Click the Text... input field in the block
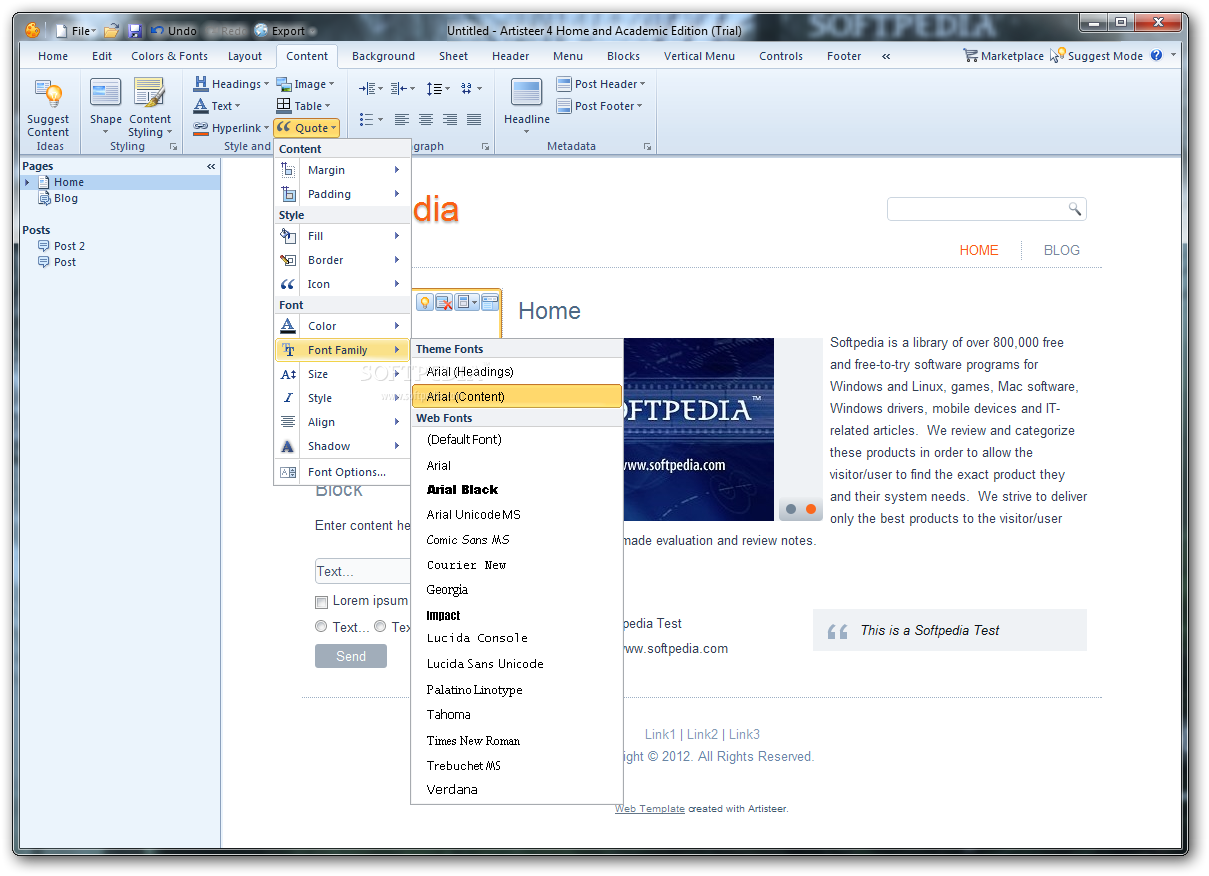The height and width of the screenshot is (876, 1209). click(363, 571)
